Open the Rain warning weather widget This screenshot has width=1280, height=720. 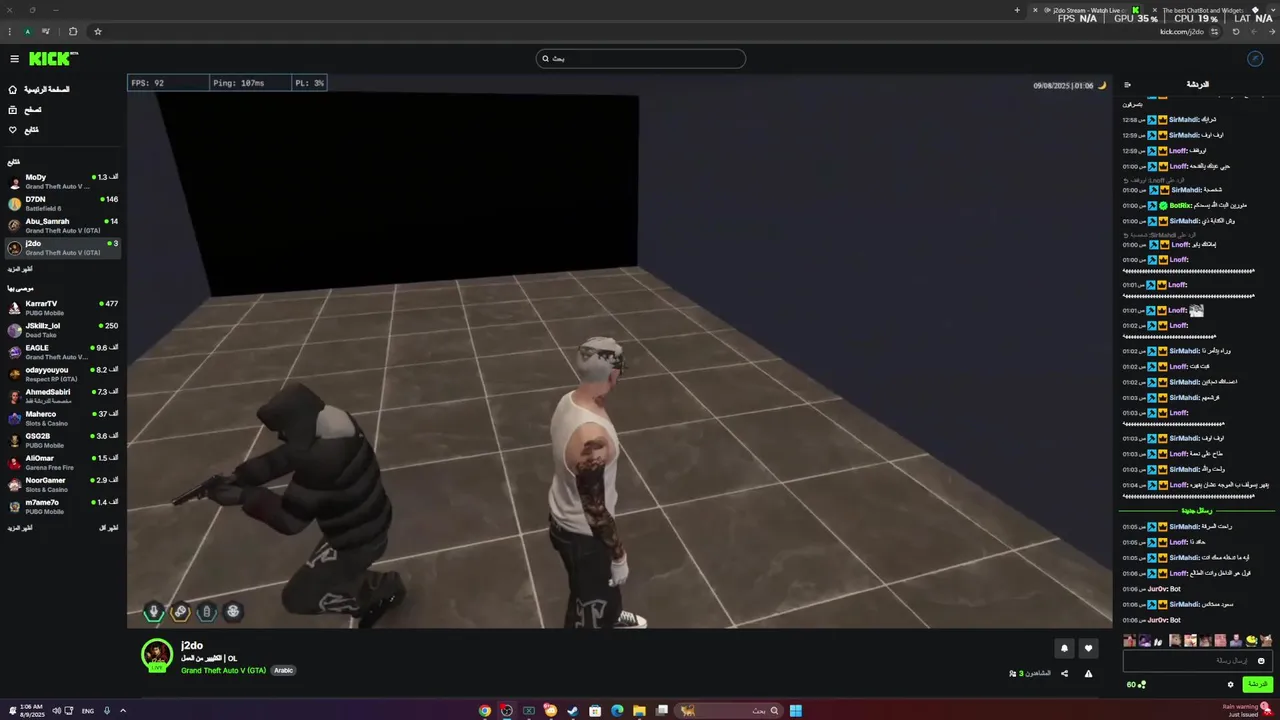1245,710
